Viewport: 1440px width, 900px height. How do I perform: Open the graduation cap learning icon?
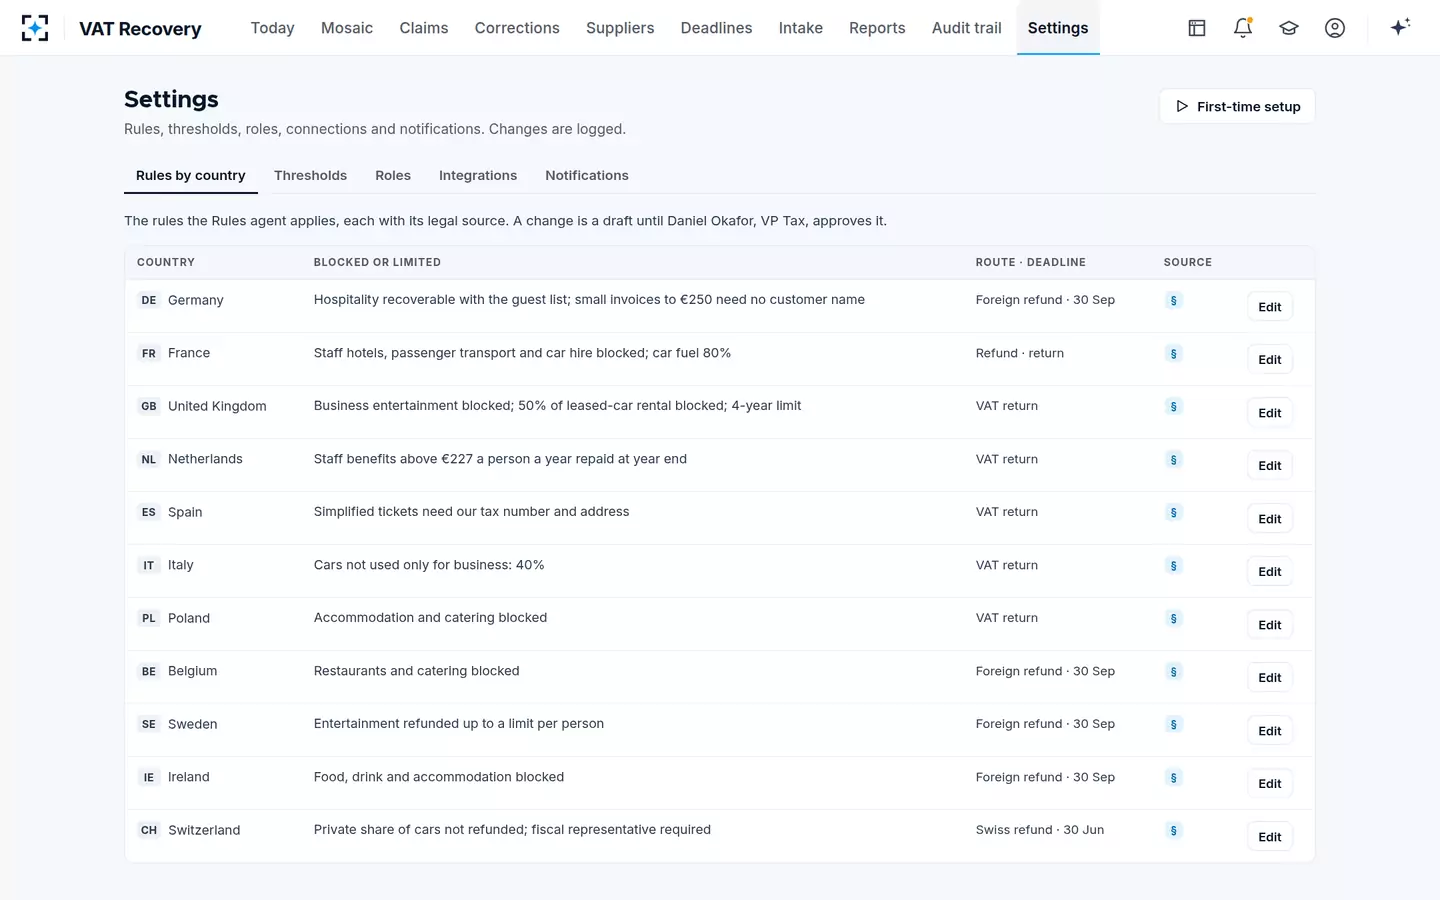(x=1289, y=28)
